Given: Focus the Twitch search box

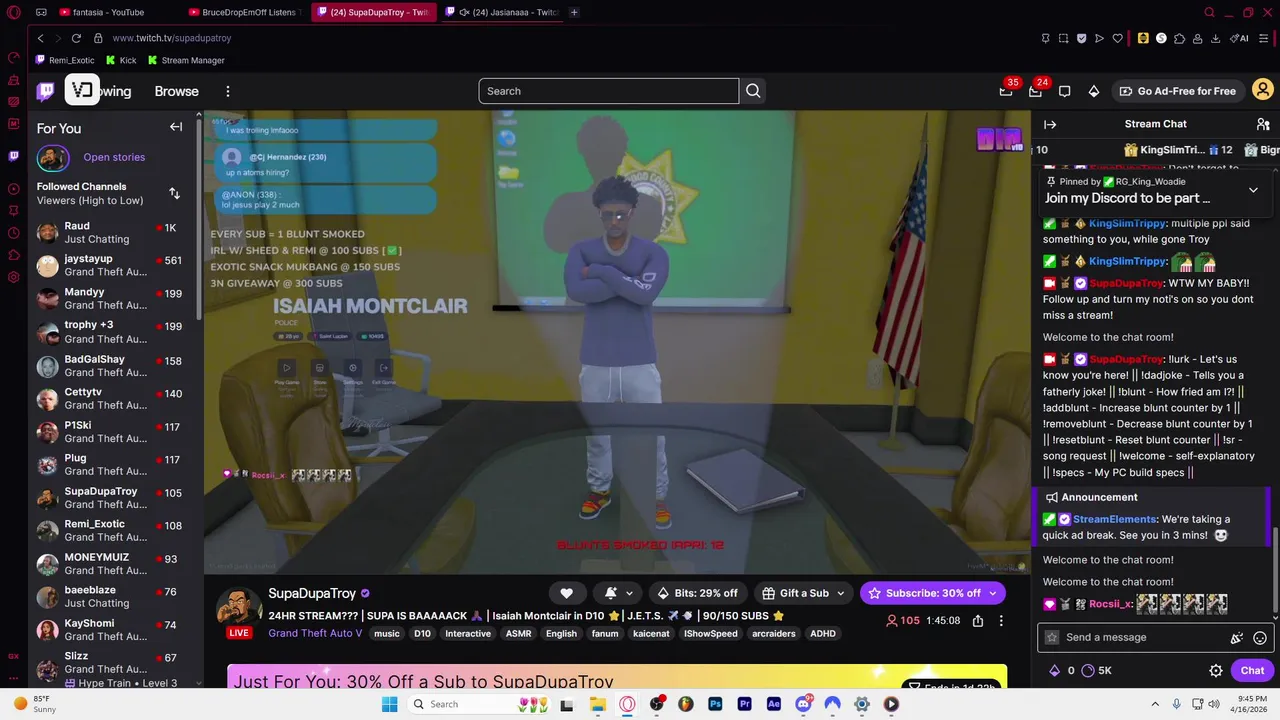Looking at the screenshot, I should [608, 91].
